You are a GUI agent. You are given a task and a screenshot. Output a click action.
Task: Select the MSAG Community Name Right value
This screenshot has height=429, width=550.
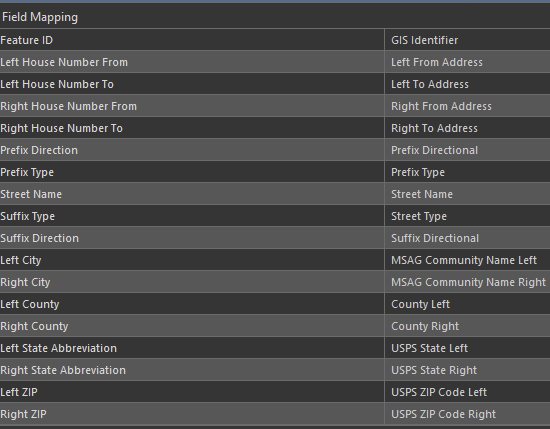[x=467, y=282]
